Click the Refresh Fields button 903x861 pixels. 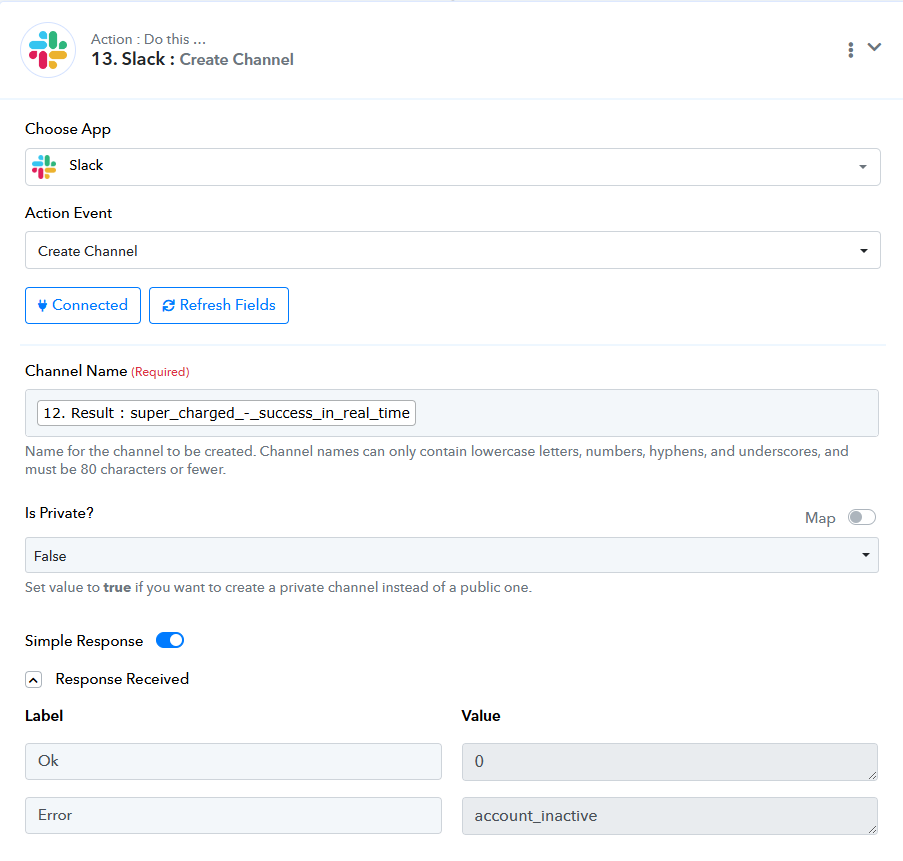pos(219,305)
